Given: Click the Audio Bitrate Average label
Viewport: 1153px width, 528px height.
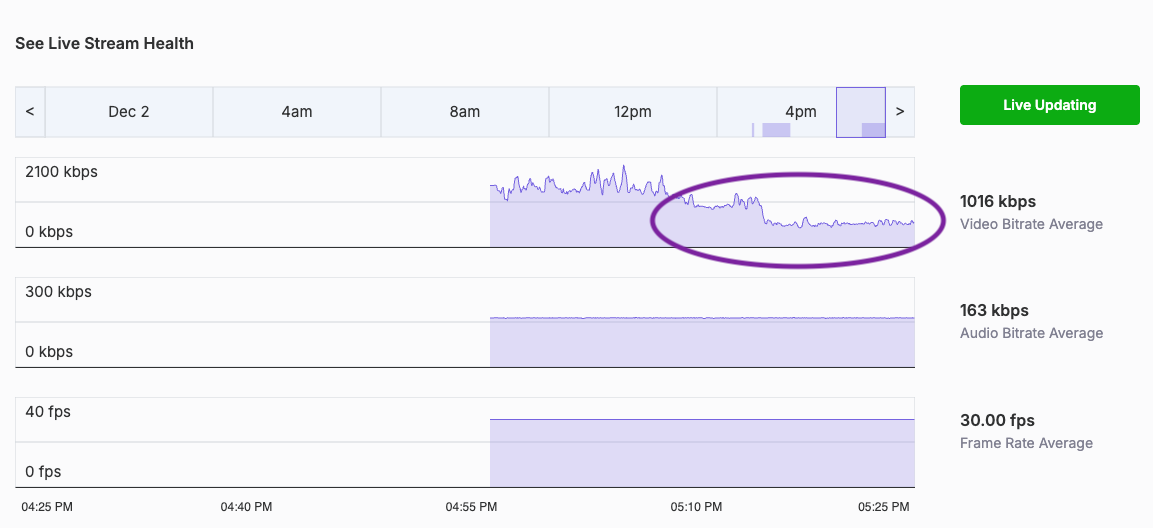Looking at the screenshot, I should pos(1032,333).
